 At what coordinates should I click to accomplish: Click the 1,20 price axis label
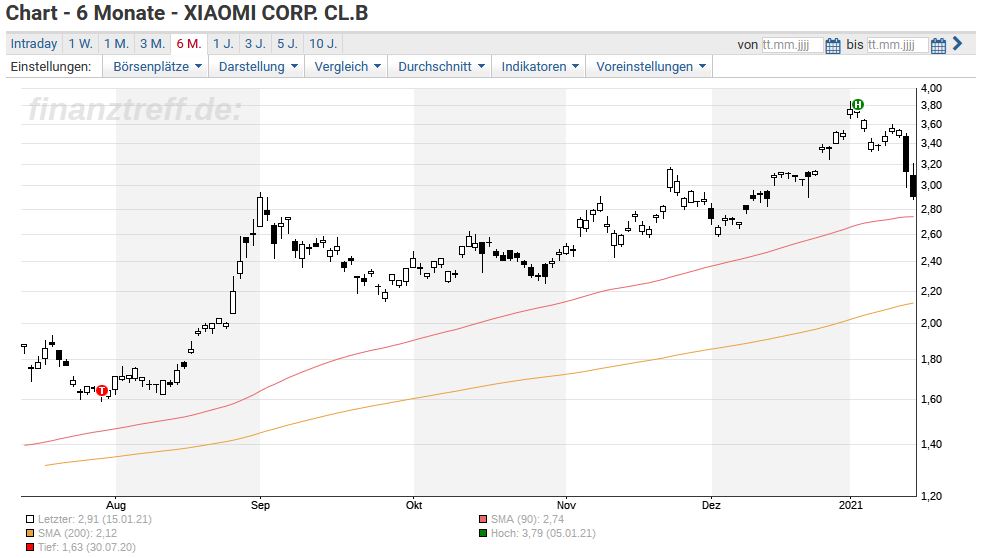tap(931, 496)
